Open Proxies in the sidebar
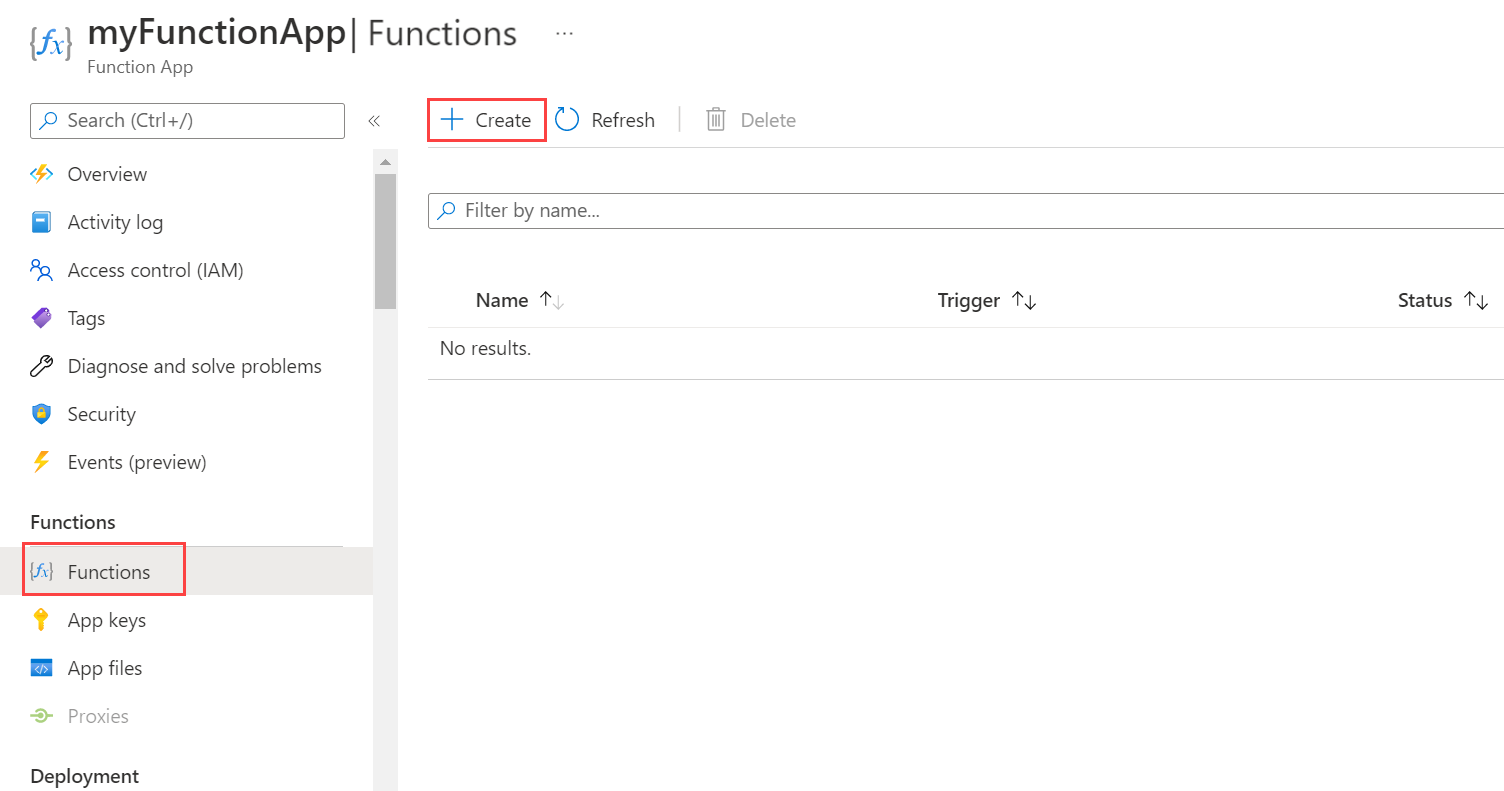The height and width of the screenshot is (791, 1504). (x=98, y=716)
